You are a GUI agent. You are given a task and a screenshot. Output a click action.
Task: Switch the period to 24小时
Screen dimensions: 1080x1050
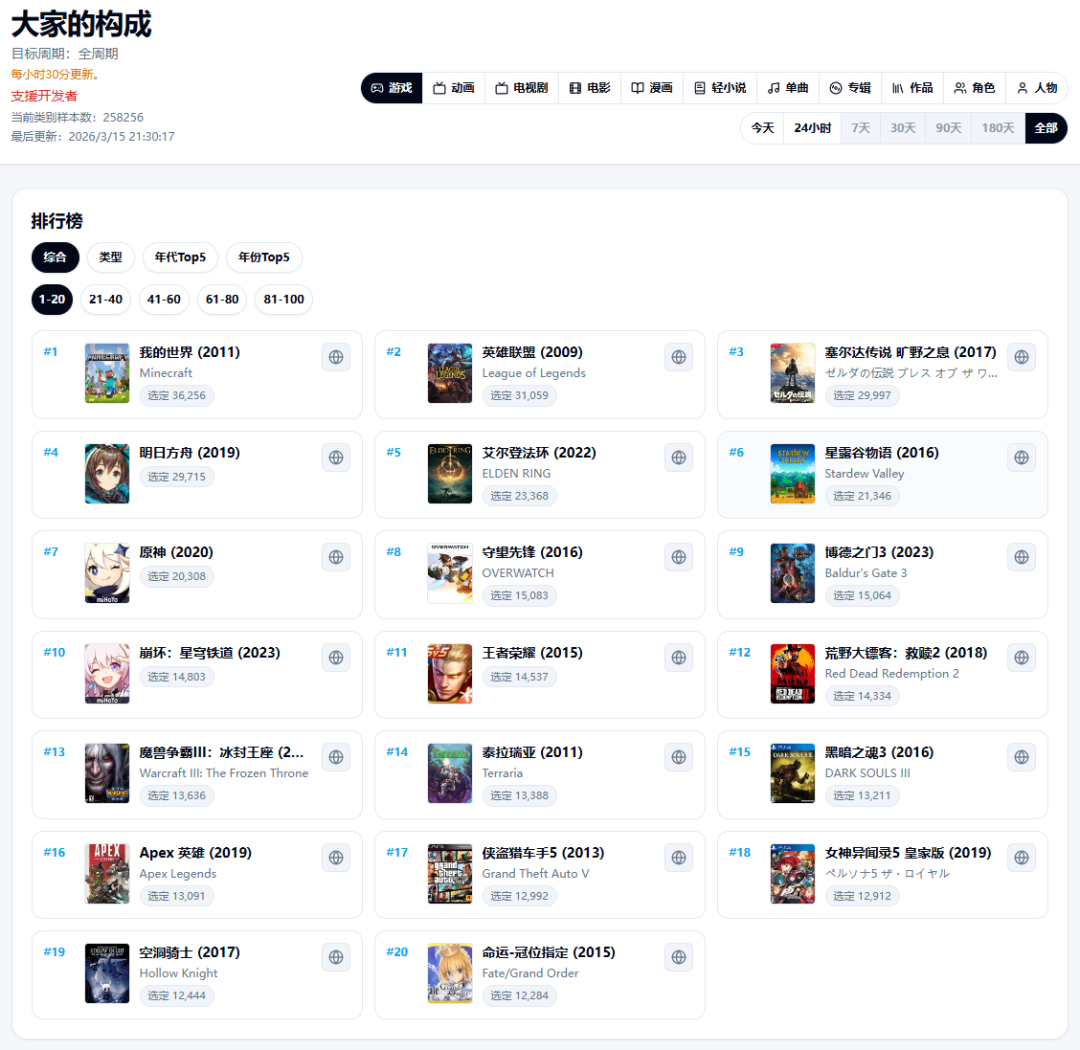coord(813,128)
